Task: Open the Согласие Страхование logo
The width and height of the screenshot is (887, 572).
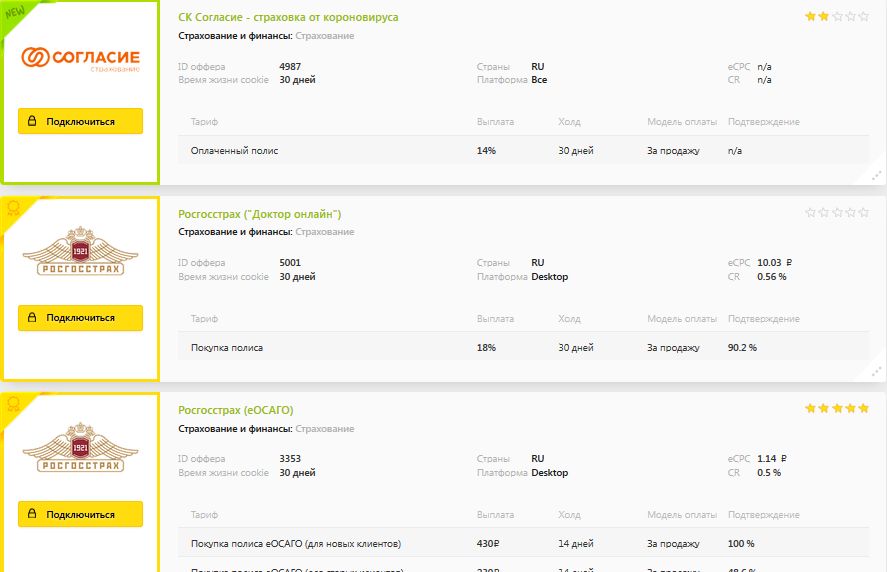Action: (x=80, y=59)
